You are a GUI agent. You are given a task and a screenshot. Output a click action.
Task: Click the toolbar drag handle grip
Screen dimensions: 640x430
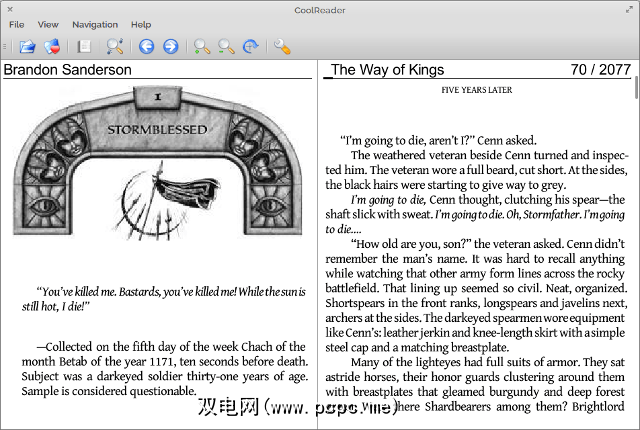(5, 47)
